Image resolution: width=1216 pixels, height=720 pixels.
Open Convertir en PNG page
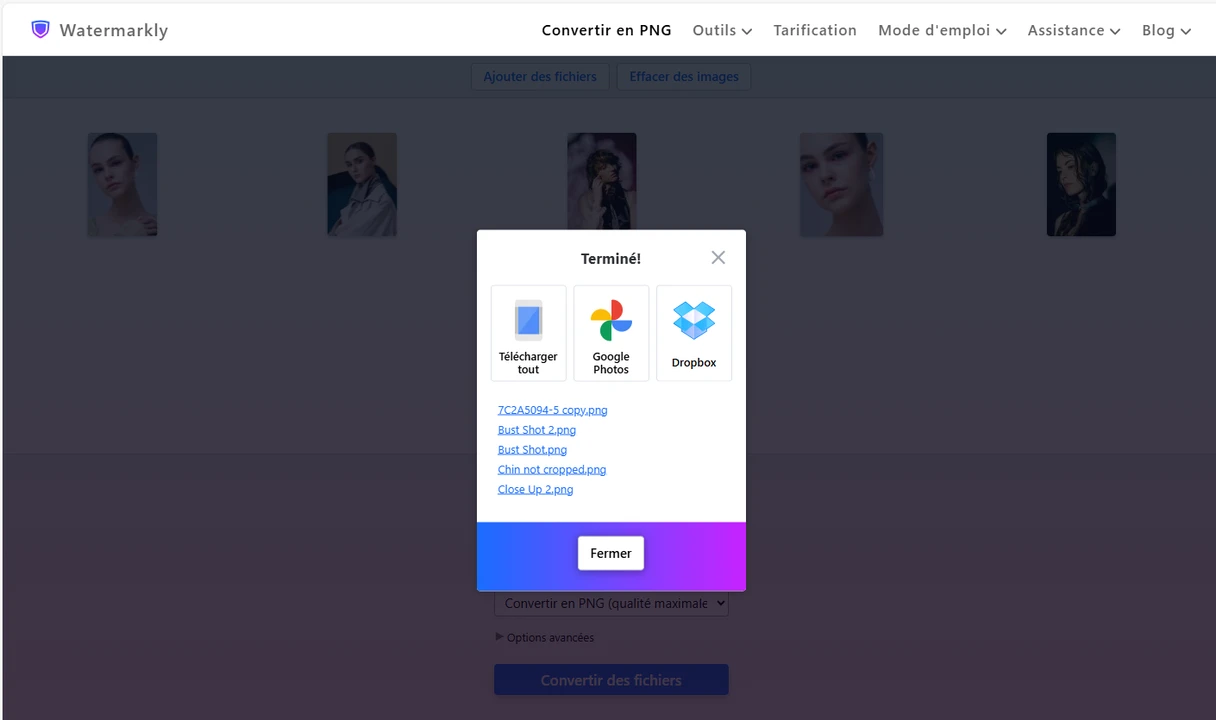[606, 30]
